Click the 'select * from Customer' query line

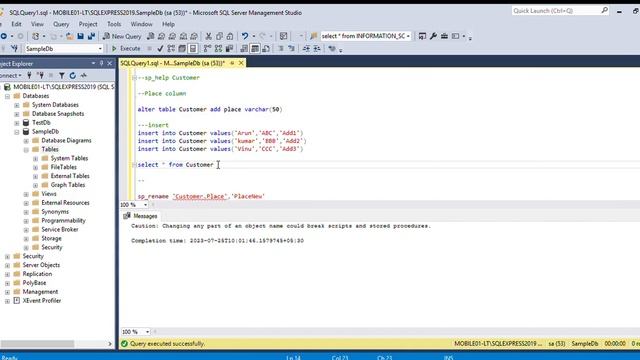tap(176, 165)
